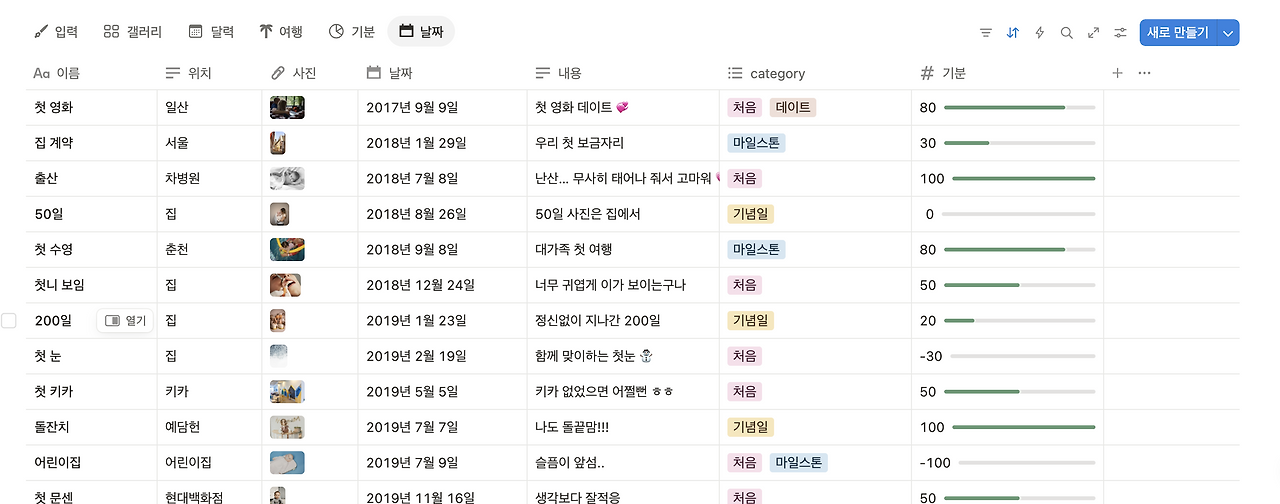
Task: Open the photo thumbnail for 집 계약
Action: (x=278, y=143)
